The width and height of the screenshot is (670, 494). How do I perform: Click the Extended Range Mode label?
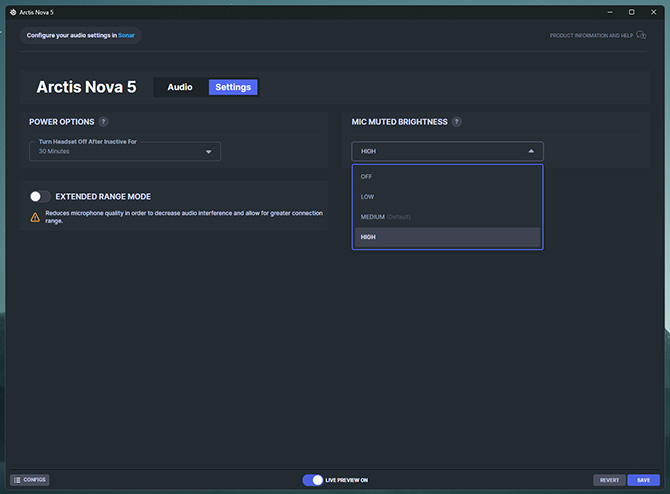103,197
